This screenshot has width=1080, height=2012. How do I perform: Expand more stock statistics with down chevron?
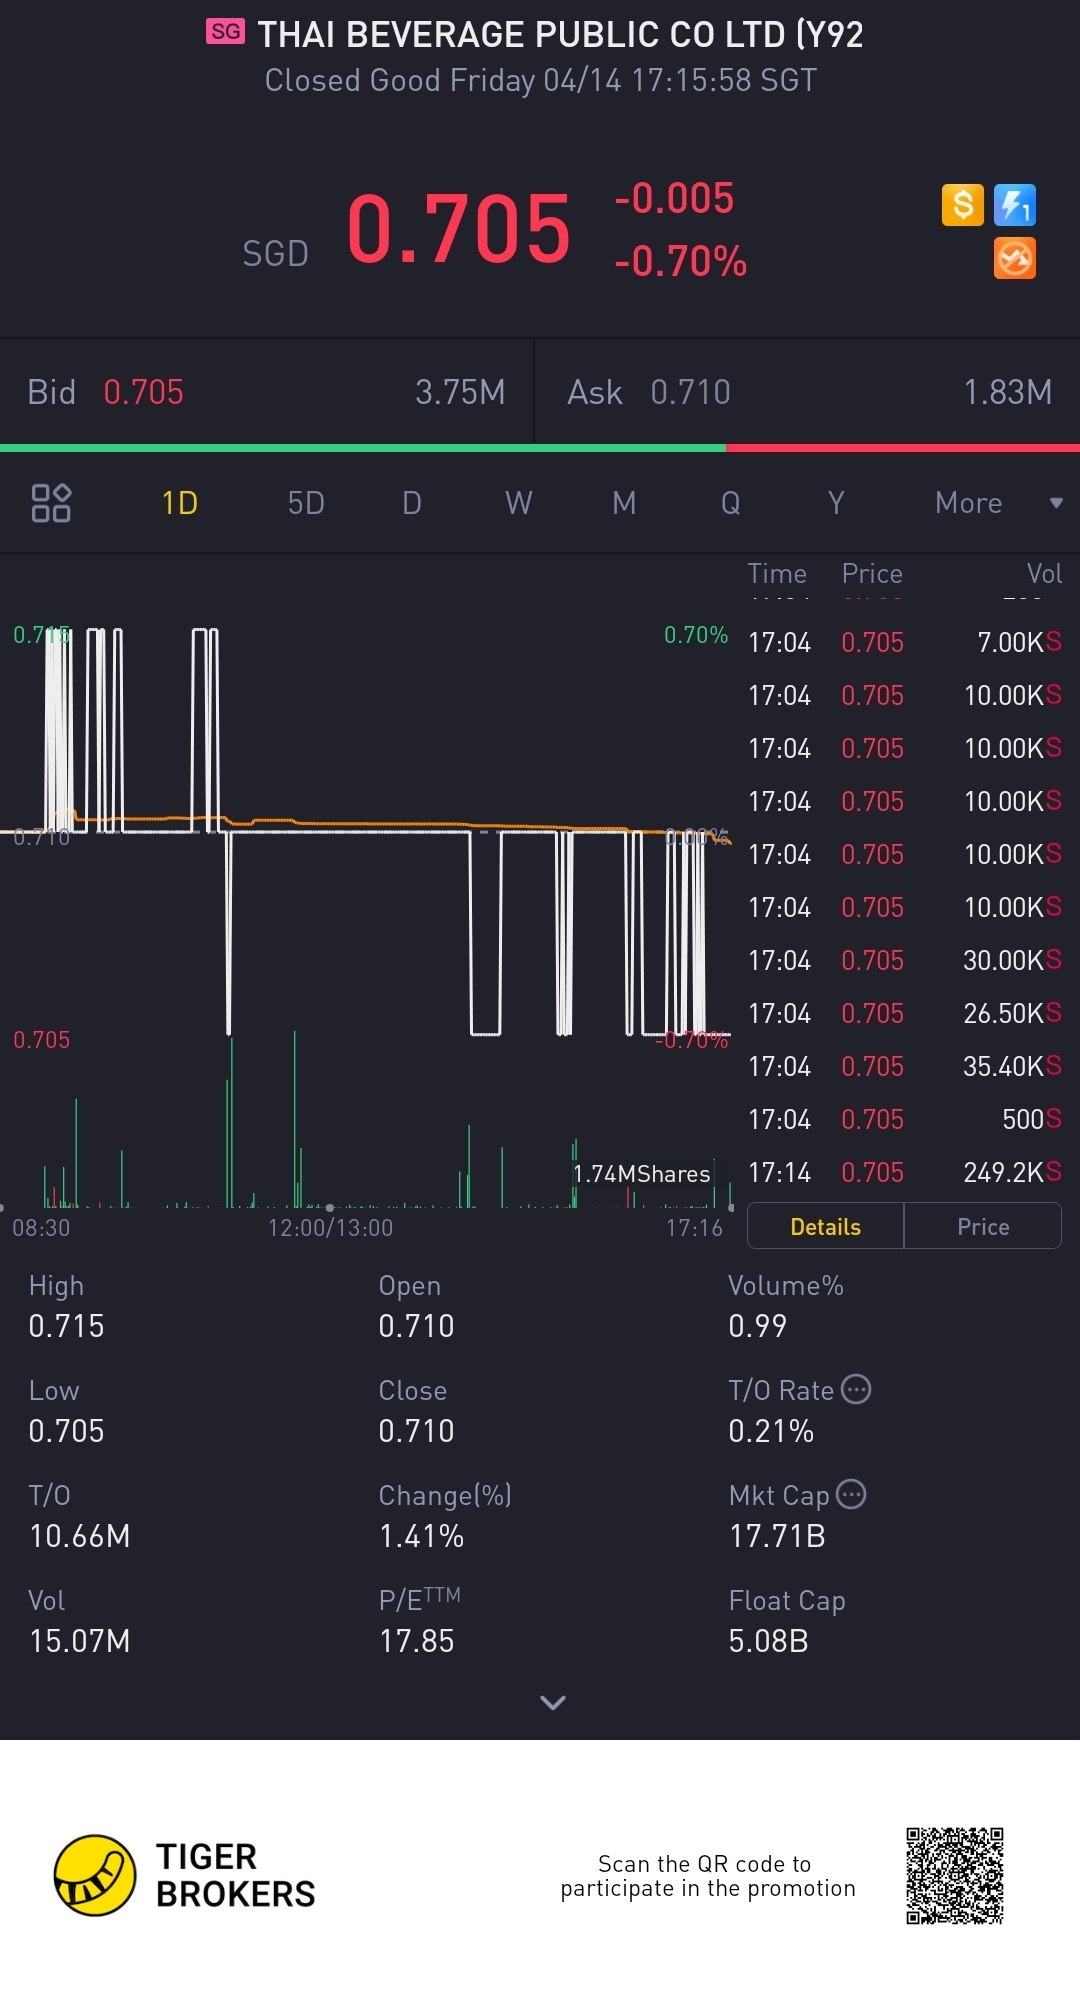point(553,1702)
